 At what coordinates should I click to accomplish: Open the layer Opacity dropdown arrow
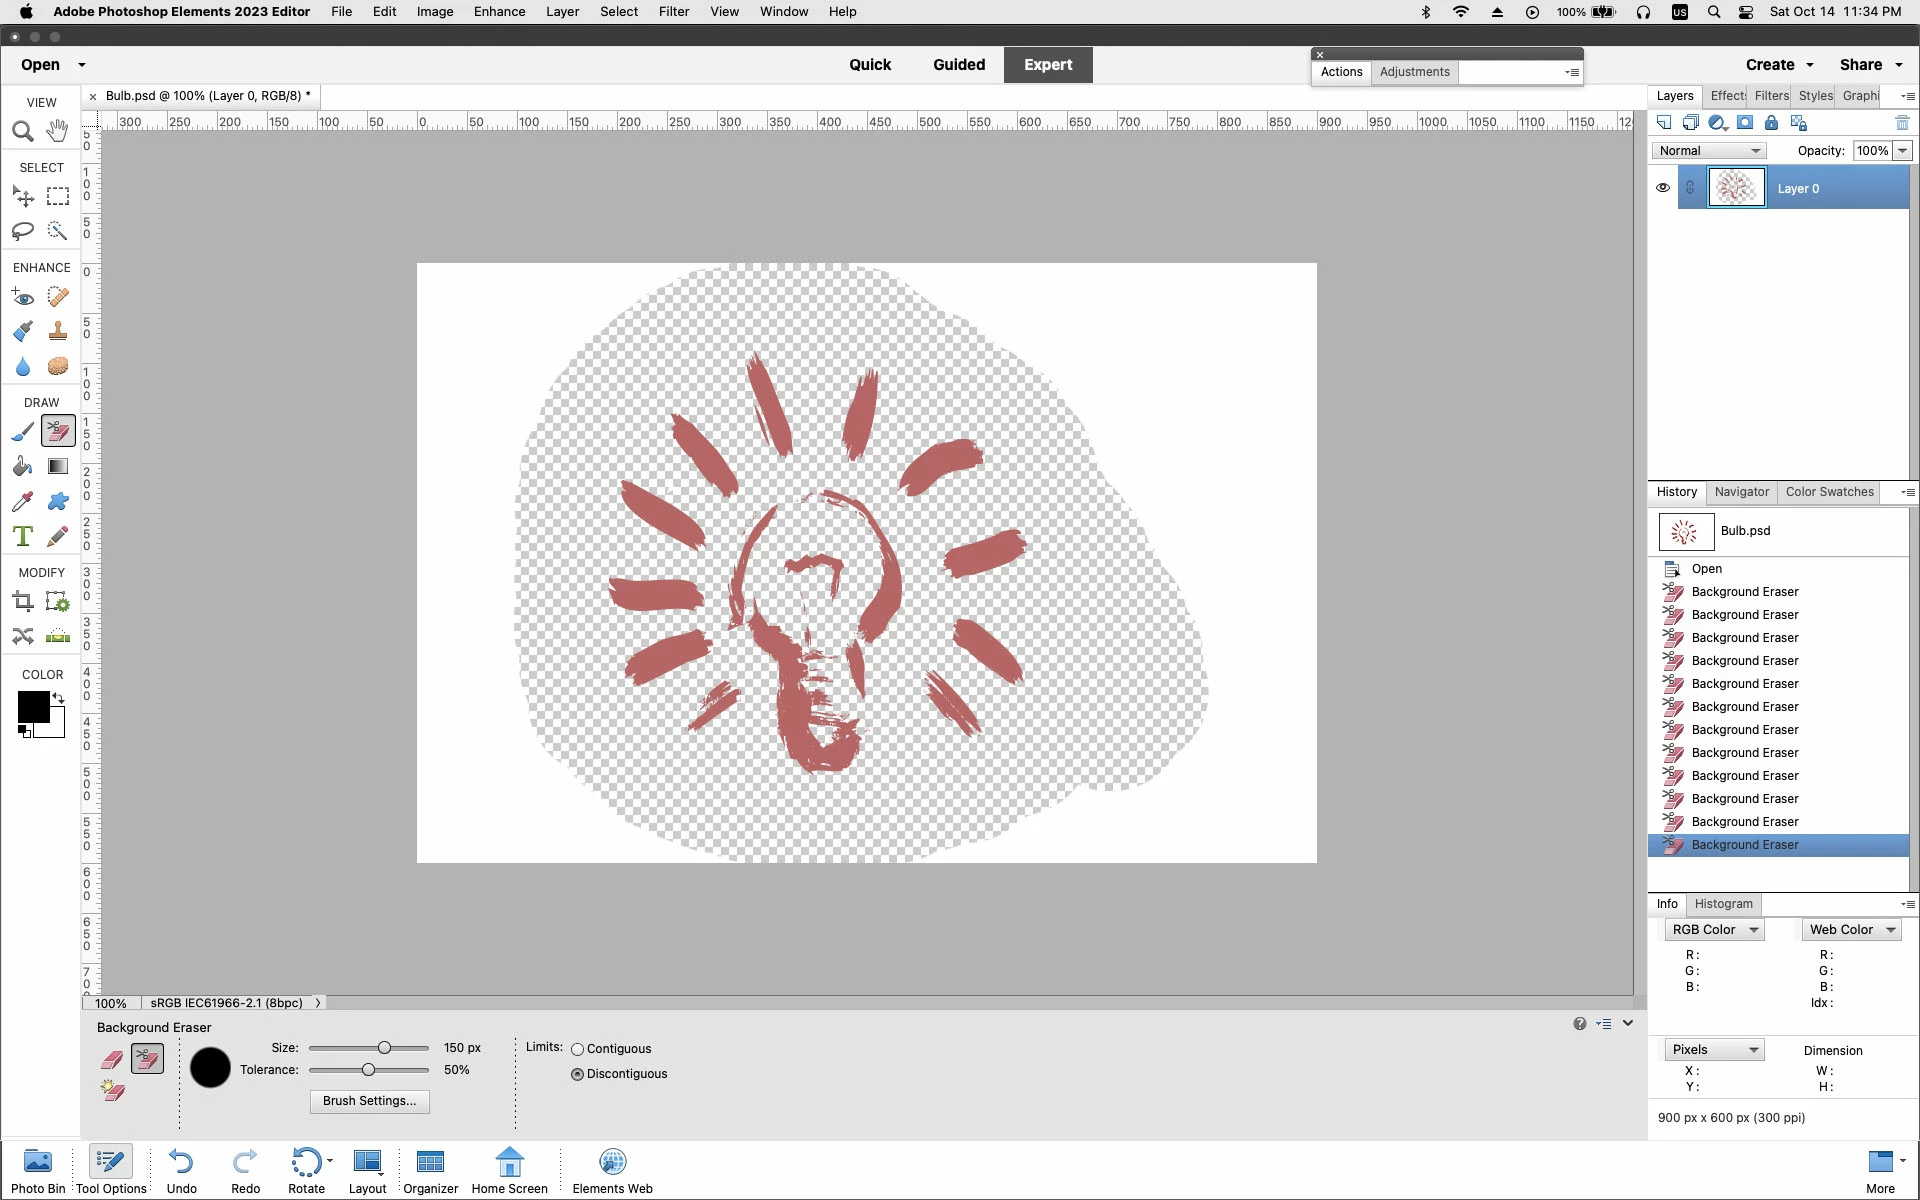click(1902, 151)
